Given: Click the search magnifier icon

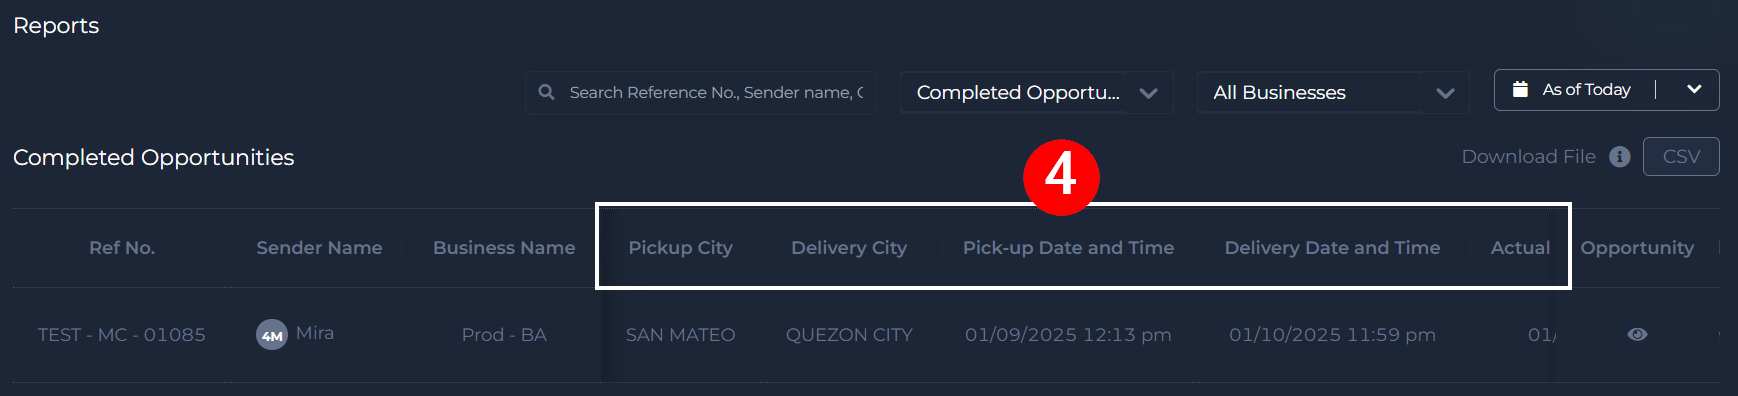Looking at the screenshot, I should (546, 92).
